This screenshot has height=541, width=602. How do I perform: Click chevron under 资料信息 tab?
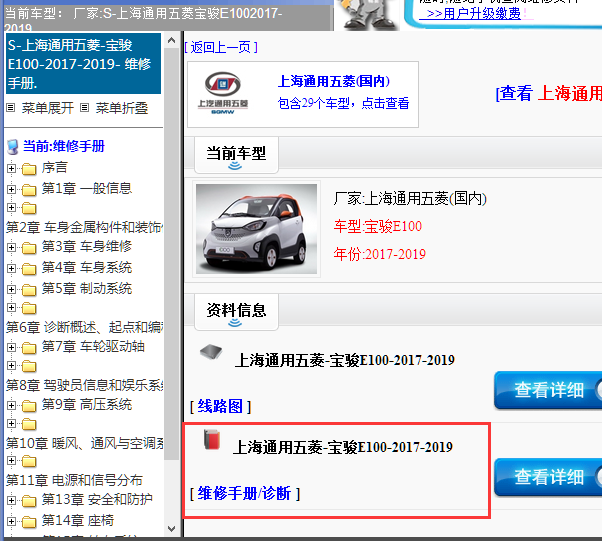235,323
